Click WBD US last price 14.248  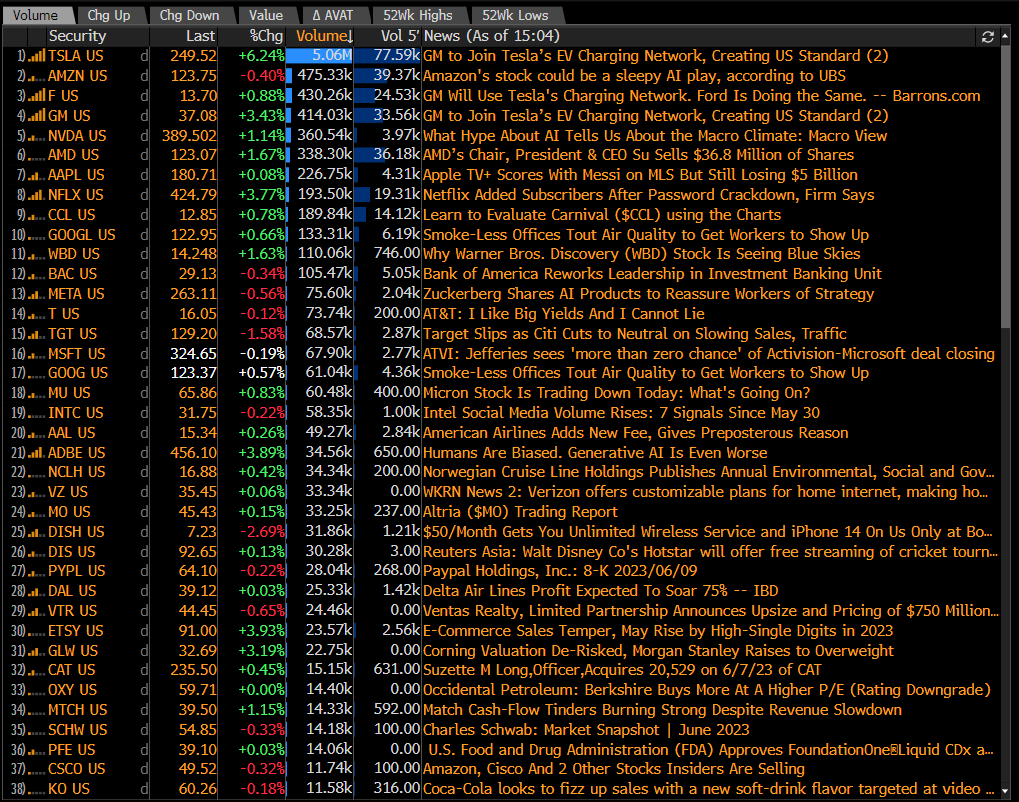[193, 254]
